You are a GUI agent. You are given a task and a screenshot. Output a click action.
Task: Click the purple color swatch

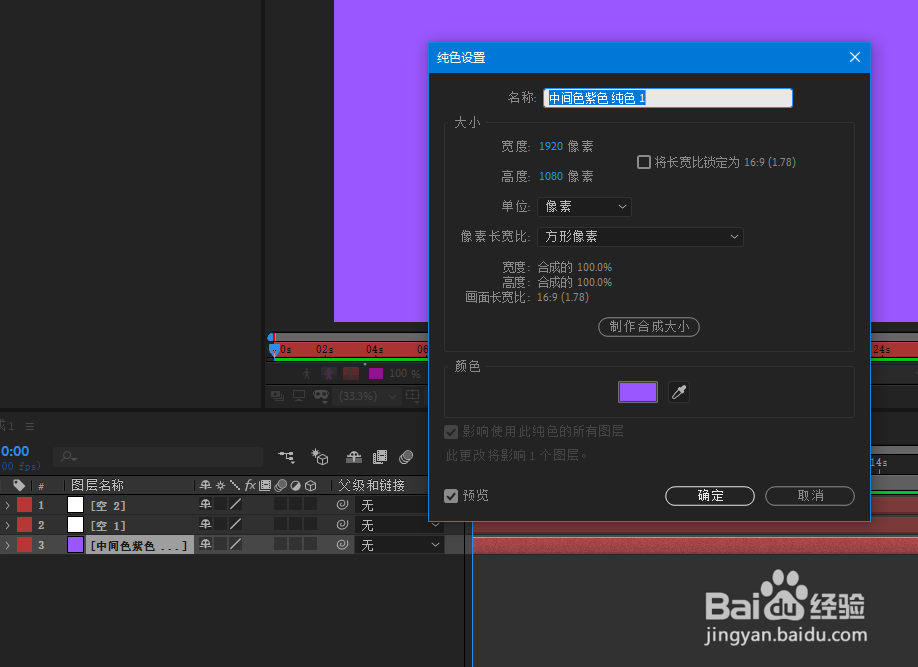click(638, 392)
